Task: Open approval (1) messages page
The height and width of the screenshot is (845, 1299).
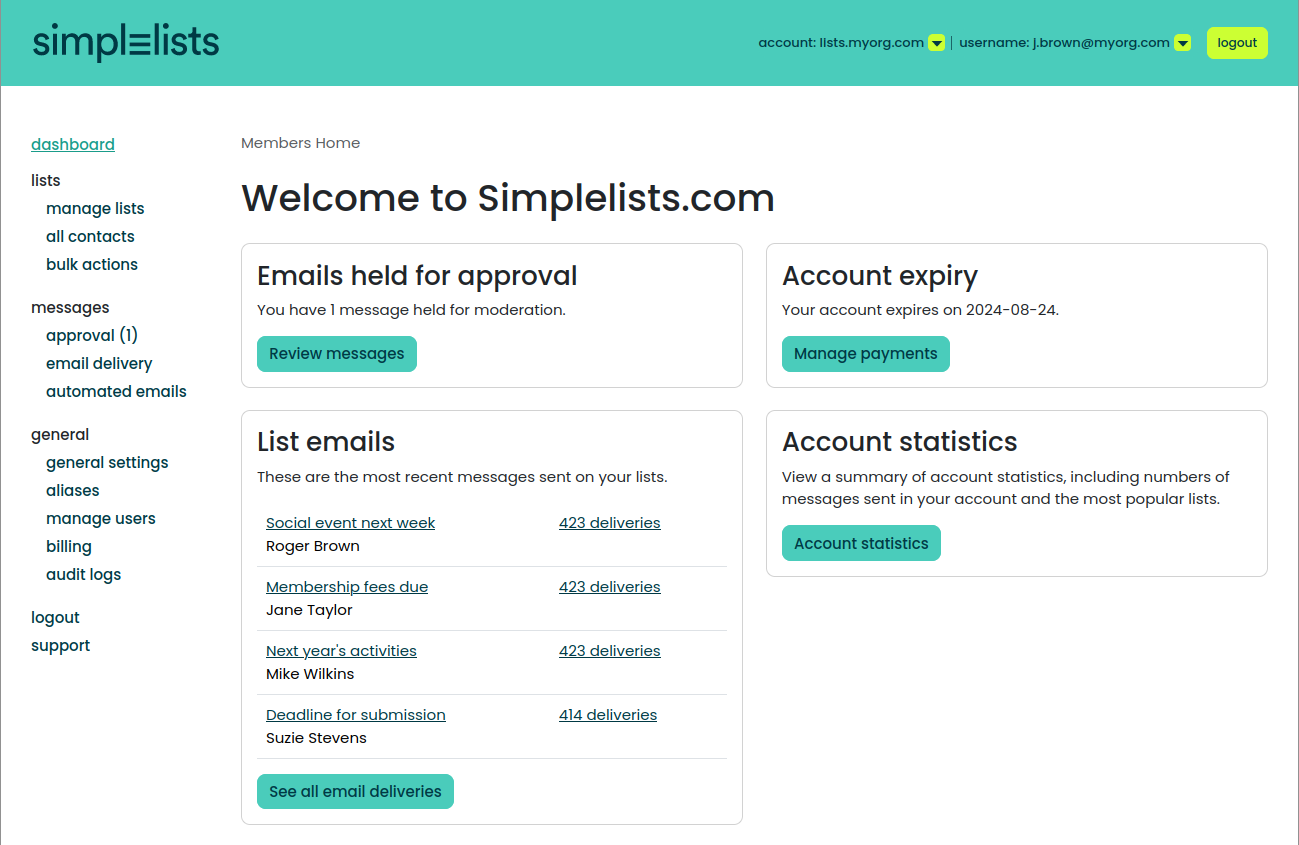Action: tap(92, 335)
